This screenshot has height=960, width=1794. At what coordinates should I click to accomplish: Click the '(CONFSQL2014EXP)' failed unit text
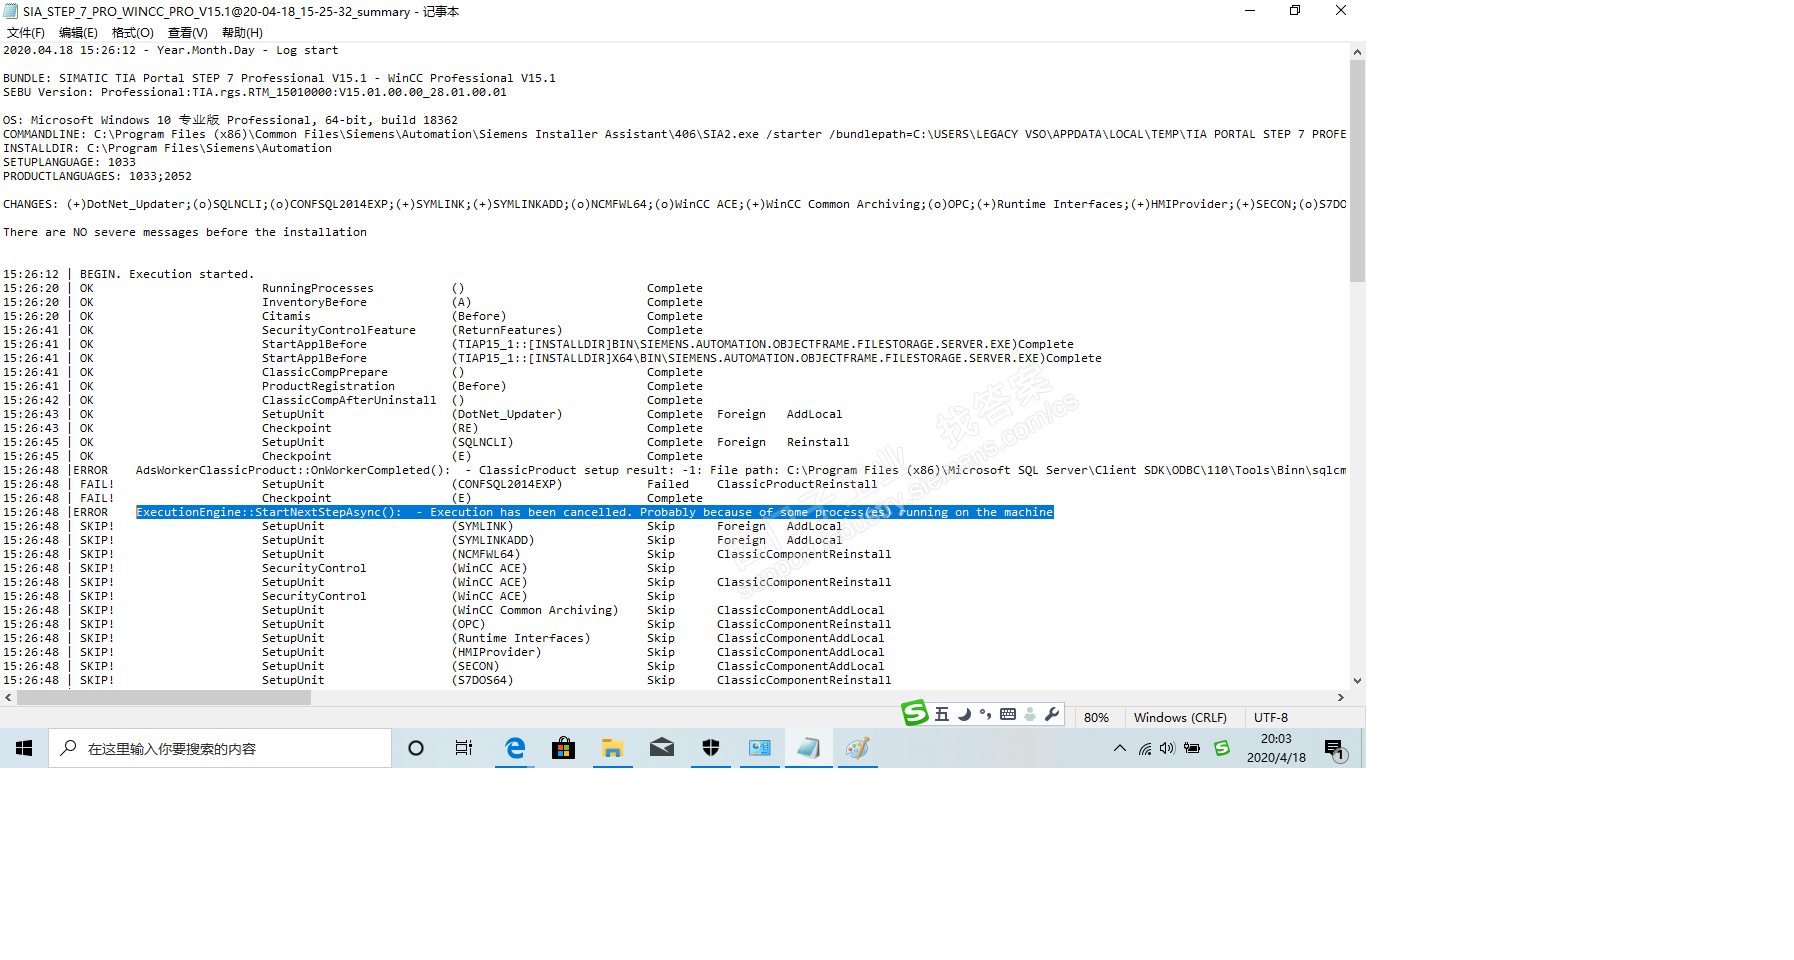(x=507, y=484)
